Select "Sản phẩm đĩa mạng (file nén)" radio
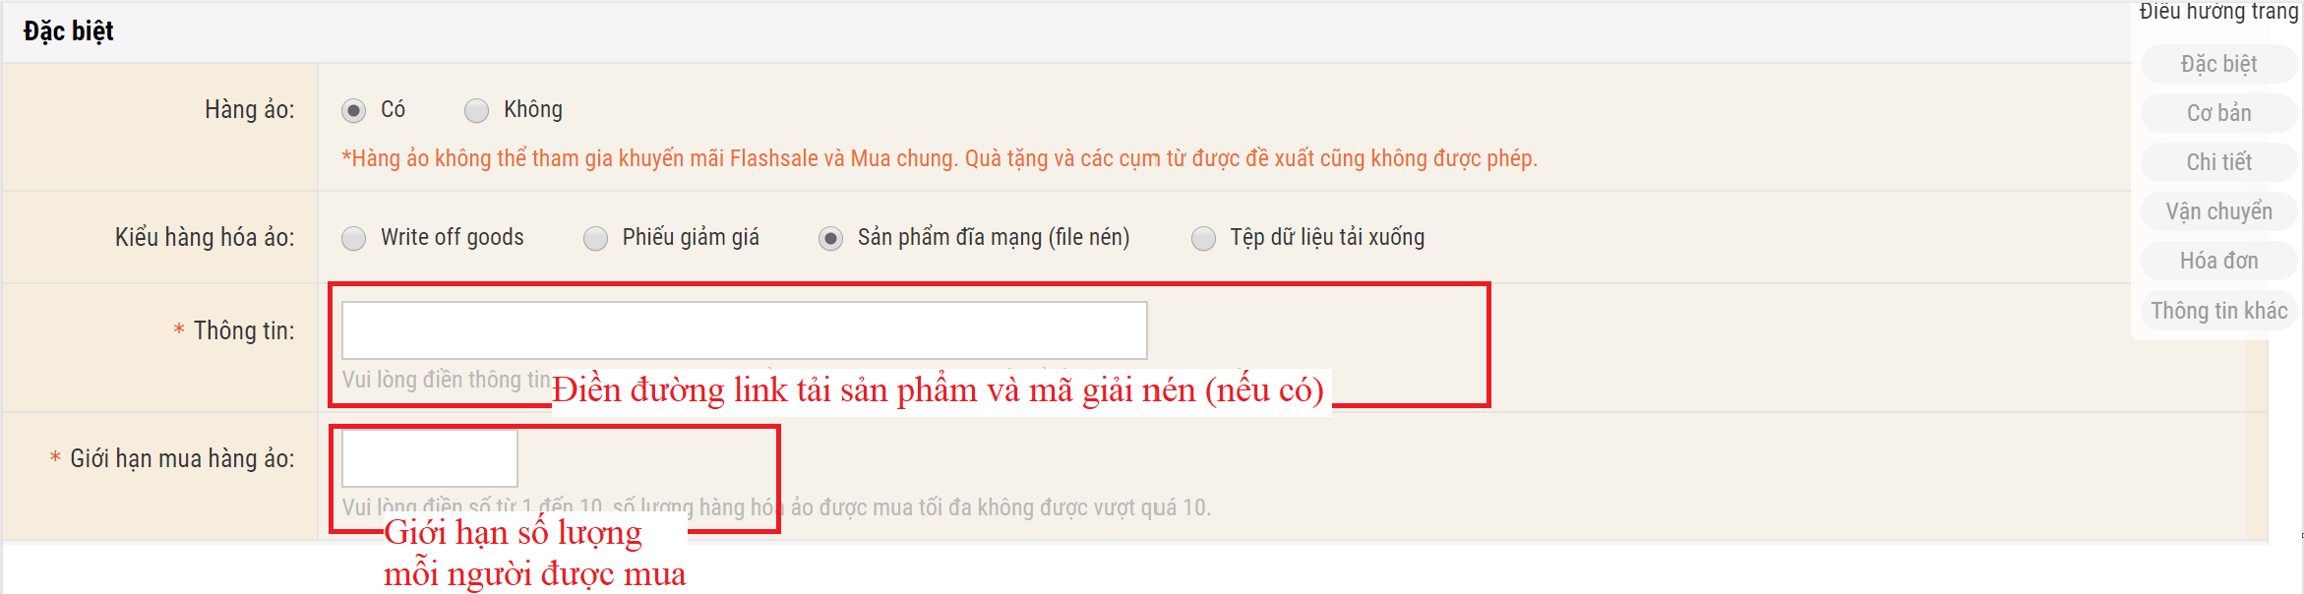The height and width of the screenshot is (594, 2304). click(830, 238)
